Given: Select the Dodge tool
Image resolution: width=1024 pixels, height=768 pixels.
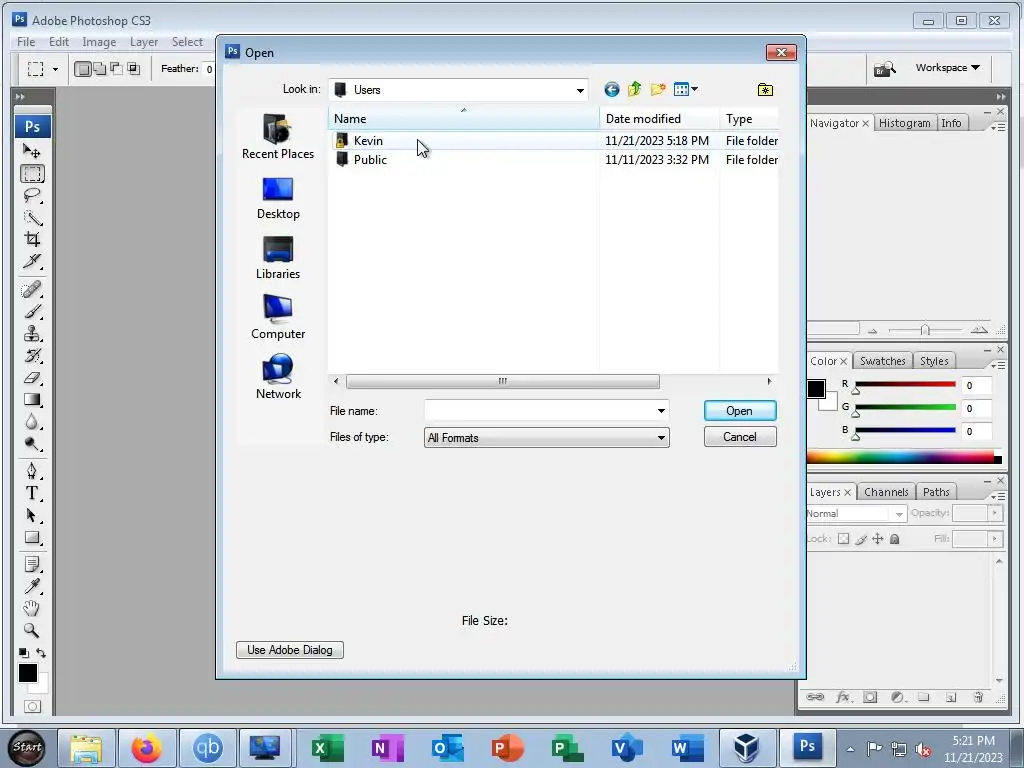Looking at the screenshot, I should [31, 444].
